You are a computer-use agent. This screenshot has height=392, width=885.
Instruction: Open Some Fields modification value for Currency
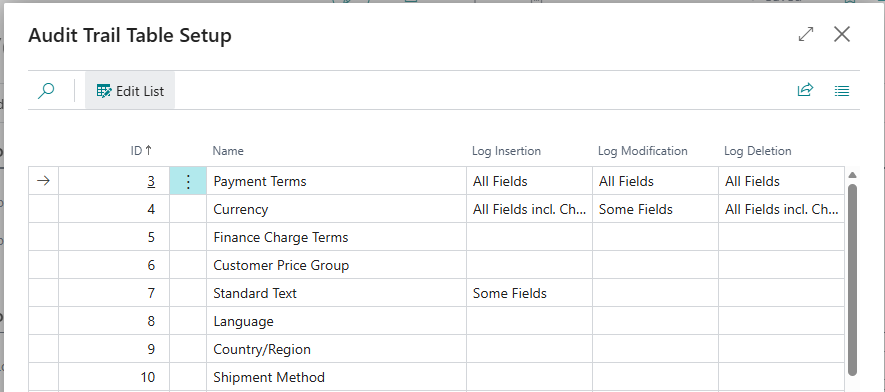click(x=655, y=209)
